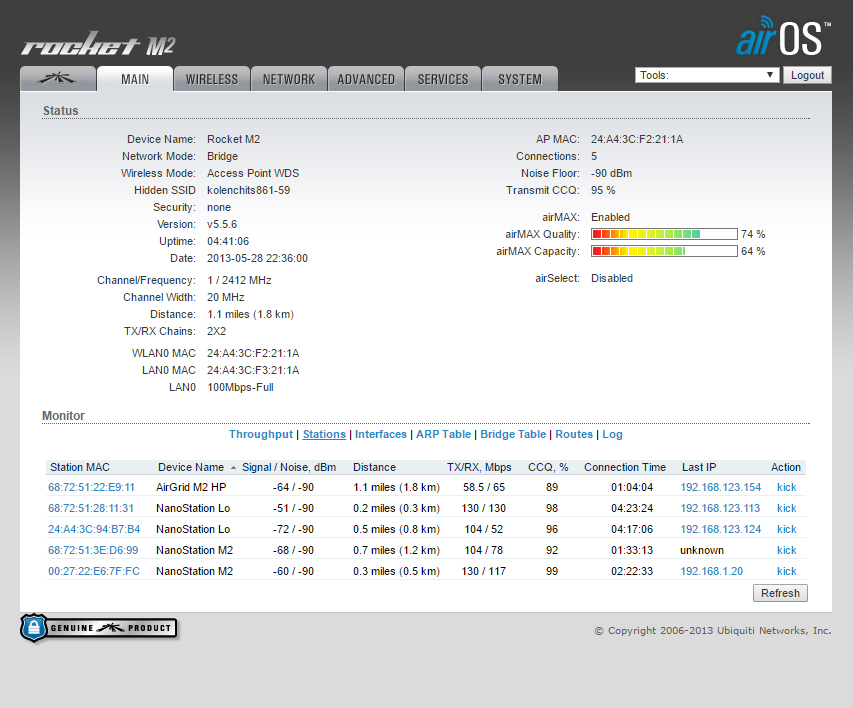This screenshot has width=853, height=708.
Task: Open station MAC 68:72:51:28:11:31
Action: click(91, 508)
